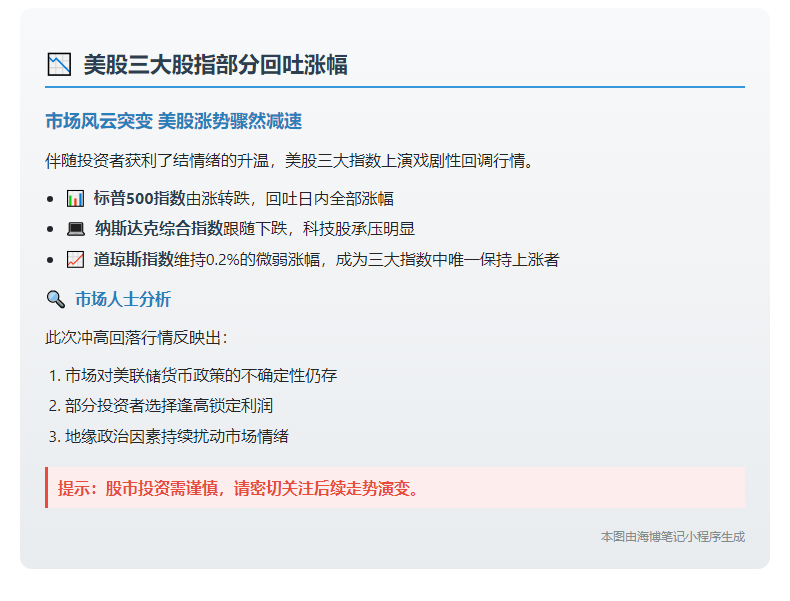The height and width of the screenshot is (601, 790).
Task: Click the magnifying glass icon beside 市场人士分析
Action: coord(55,299)
